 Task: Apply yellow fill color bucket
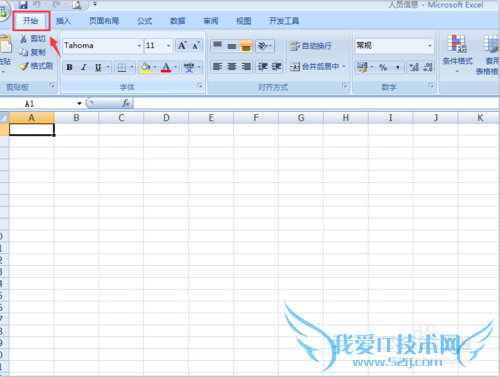[x=145, y=67]
